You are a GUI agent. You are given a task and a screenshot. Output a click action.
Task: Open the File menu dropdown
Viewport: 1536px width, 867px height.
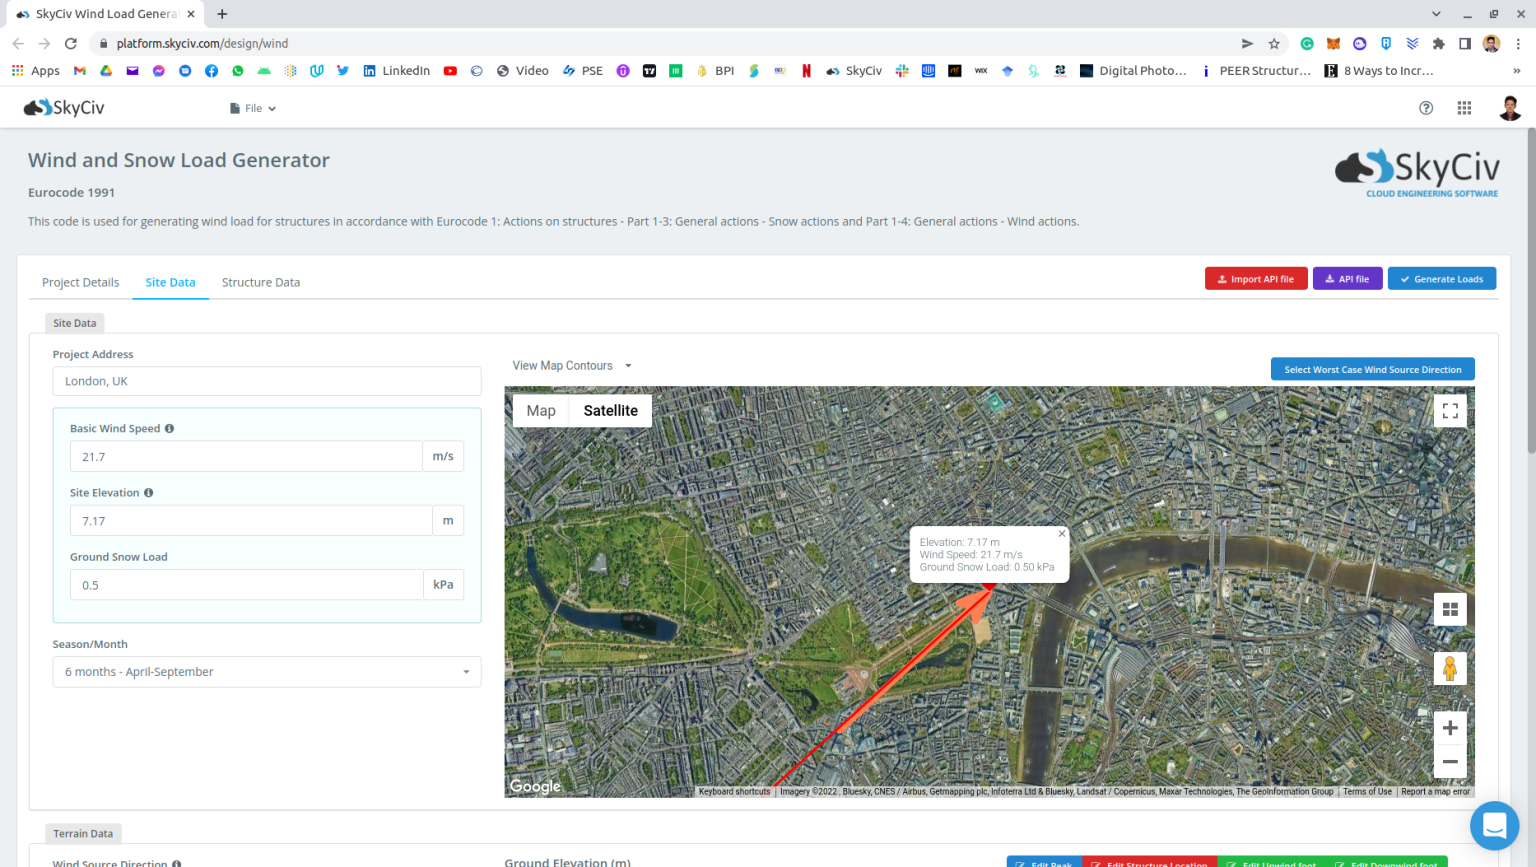[253, 108]
